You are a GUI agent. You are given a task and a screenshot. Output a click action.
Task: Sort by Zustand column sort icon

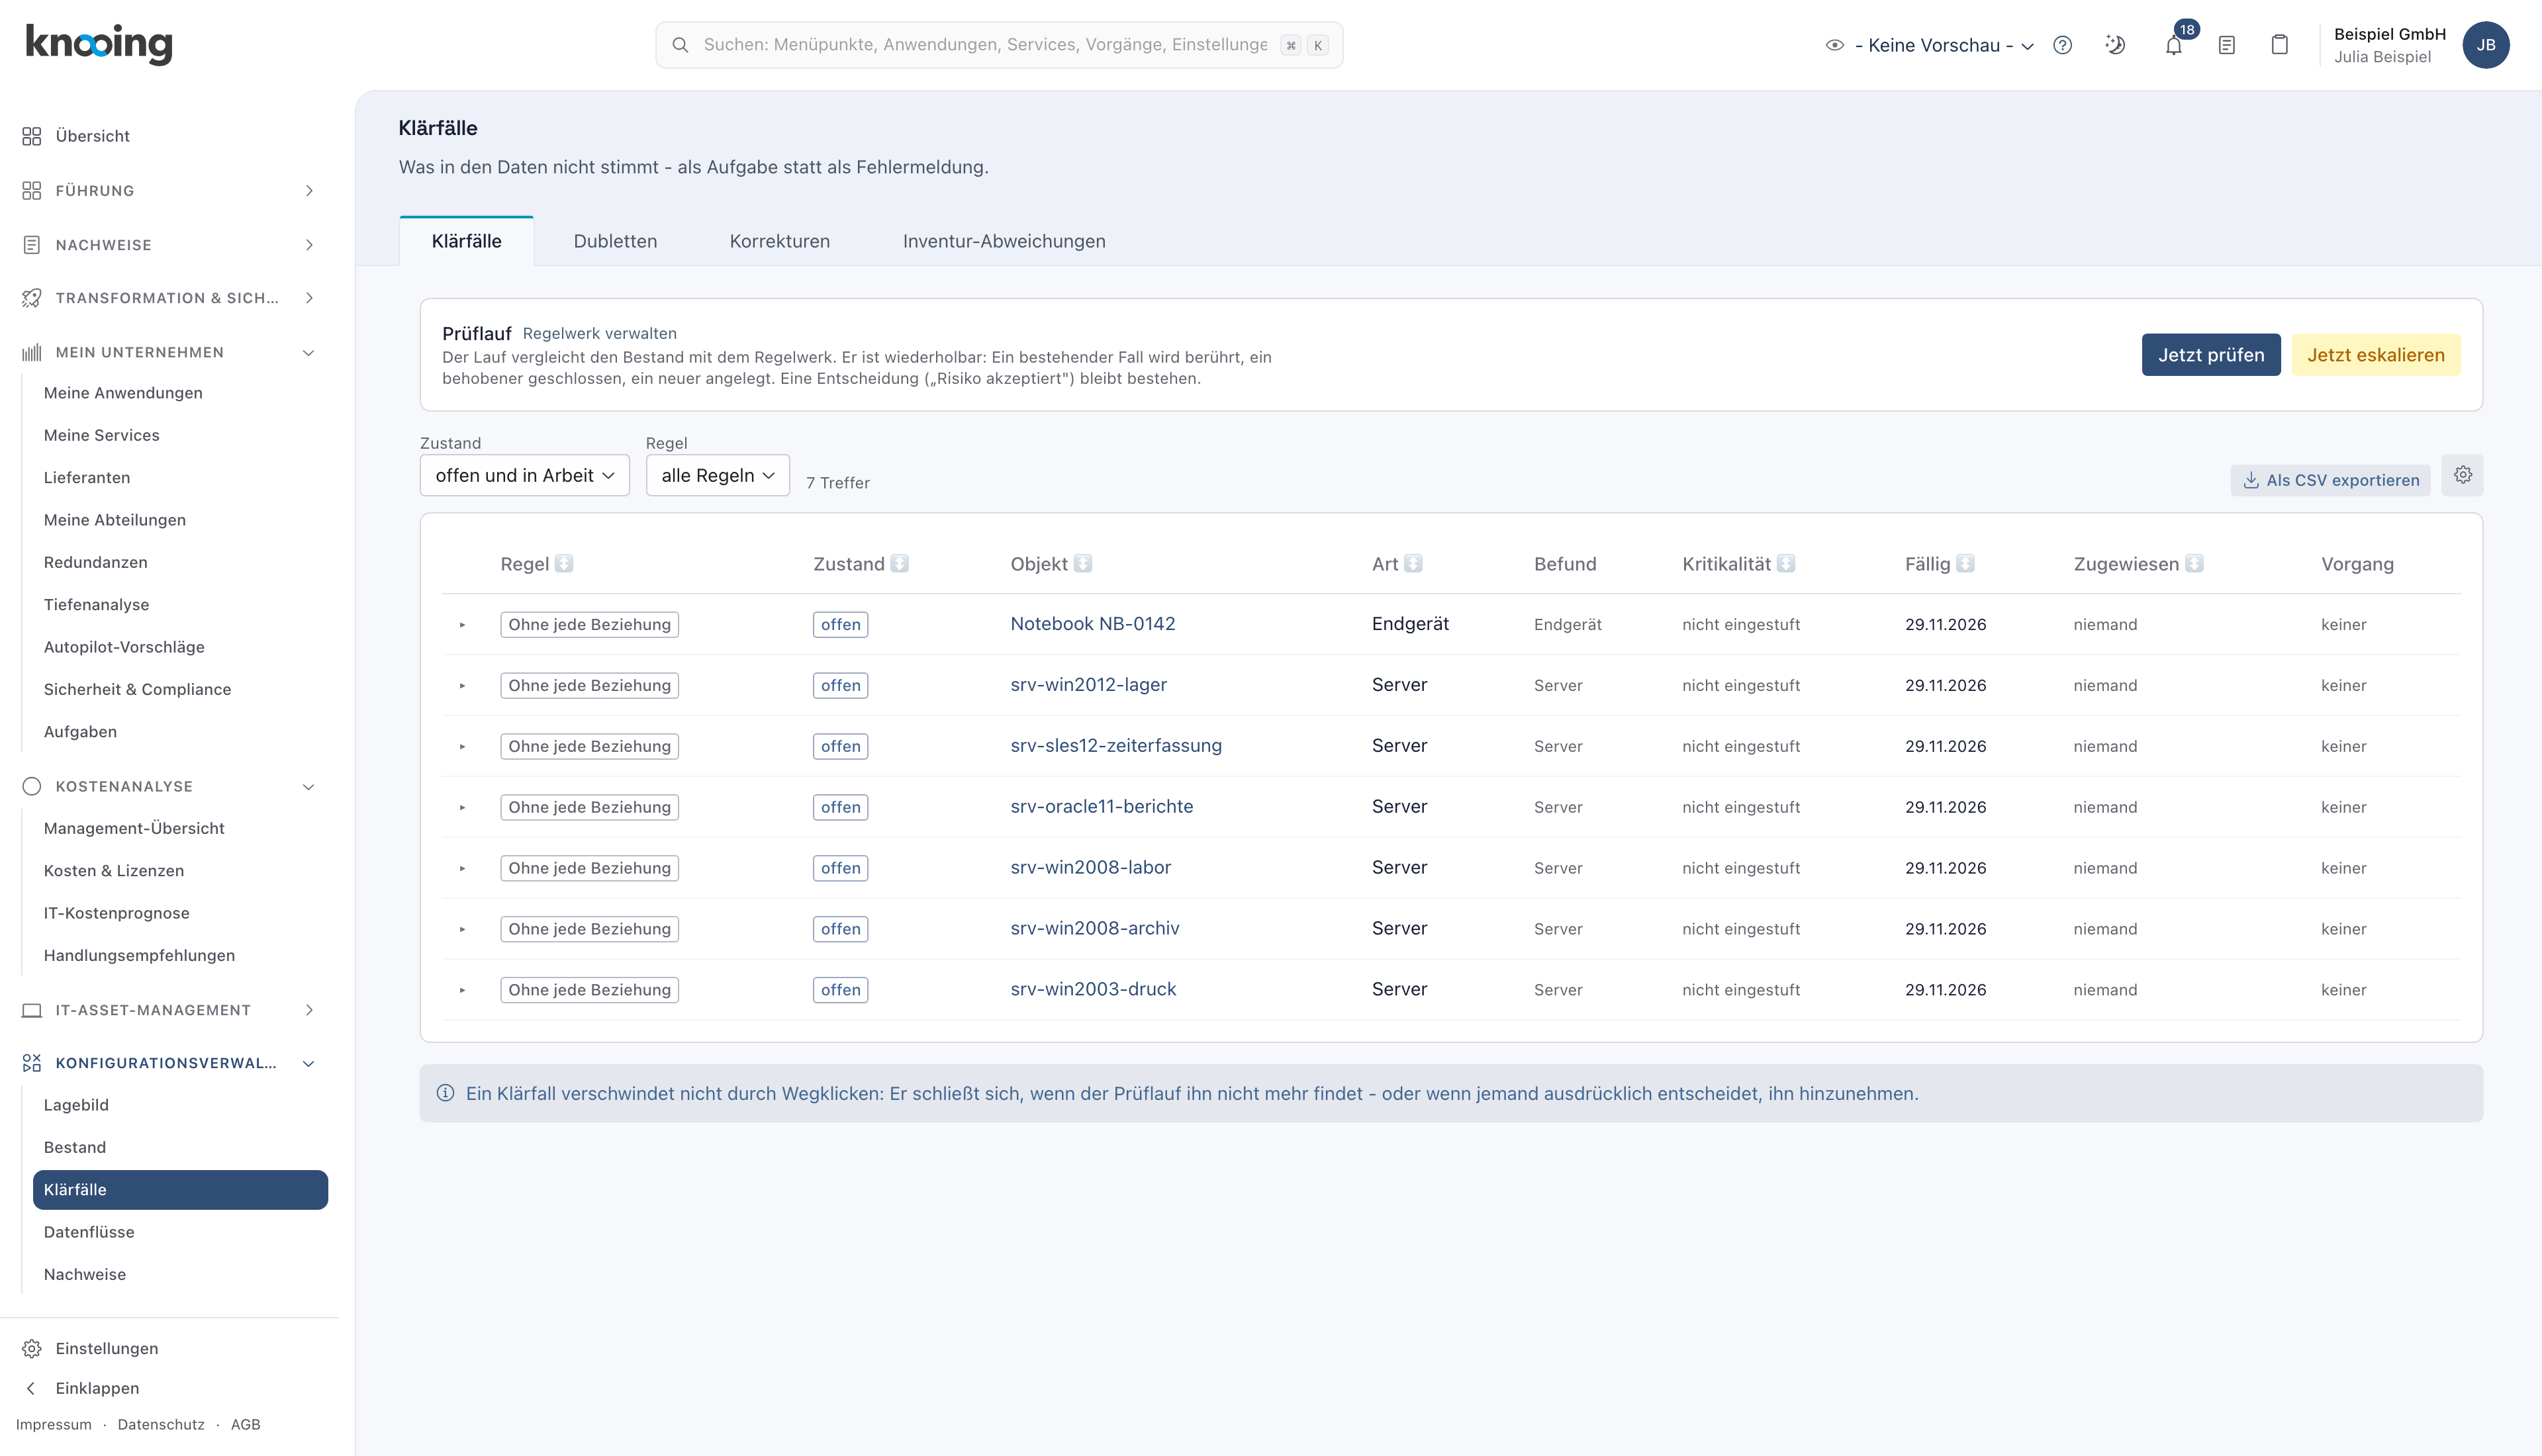click(900, 564)
